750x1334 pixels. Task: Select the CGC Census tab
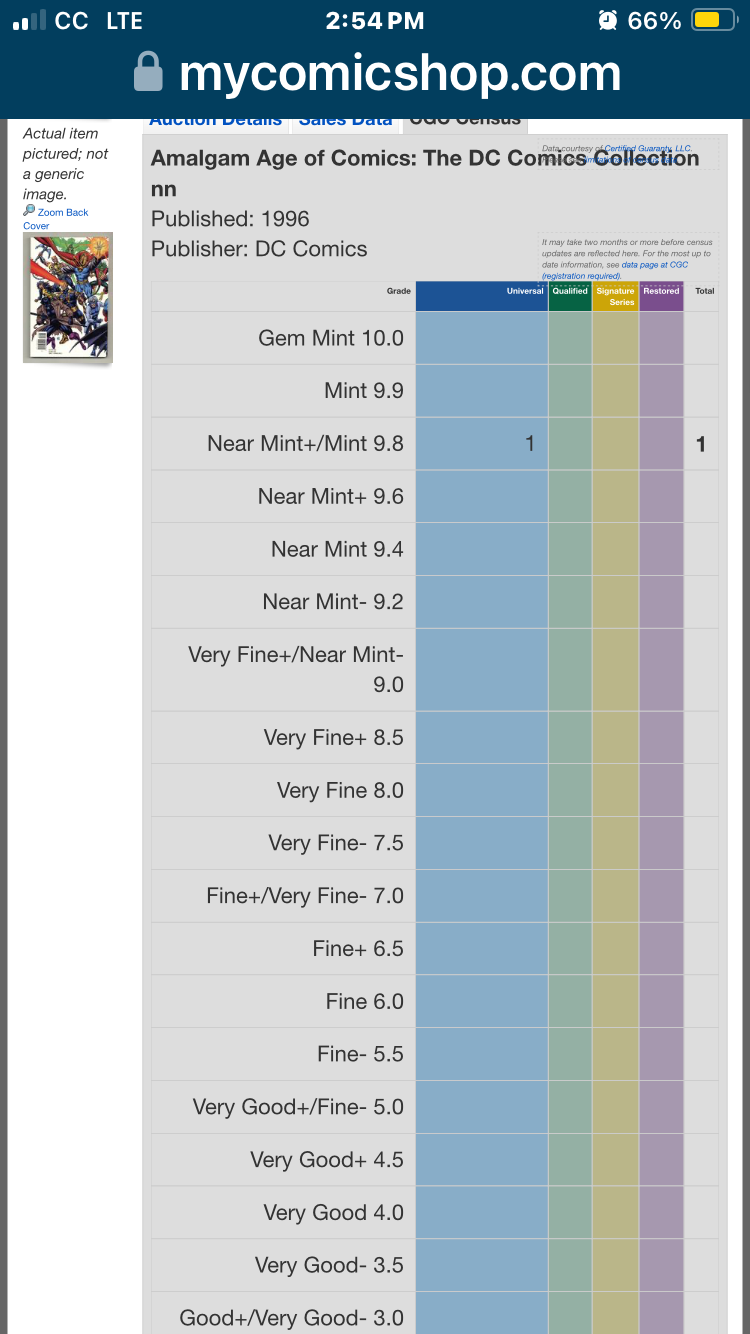coord(465,120)
